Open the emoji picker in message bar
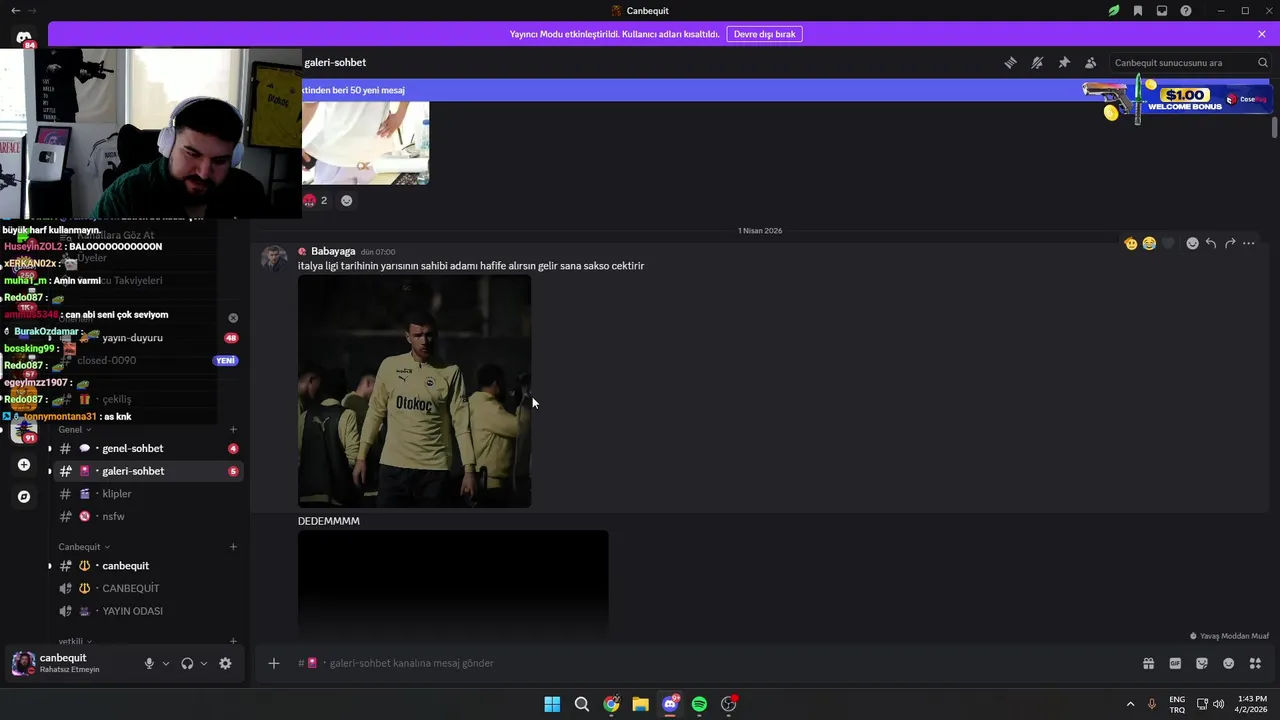The image size is (1280, 720). tap(1229, 663)
